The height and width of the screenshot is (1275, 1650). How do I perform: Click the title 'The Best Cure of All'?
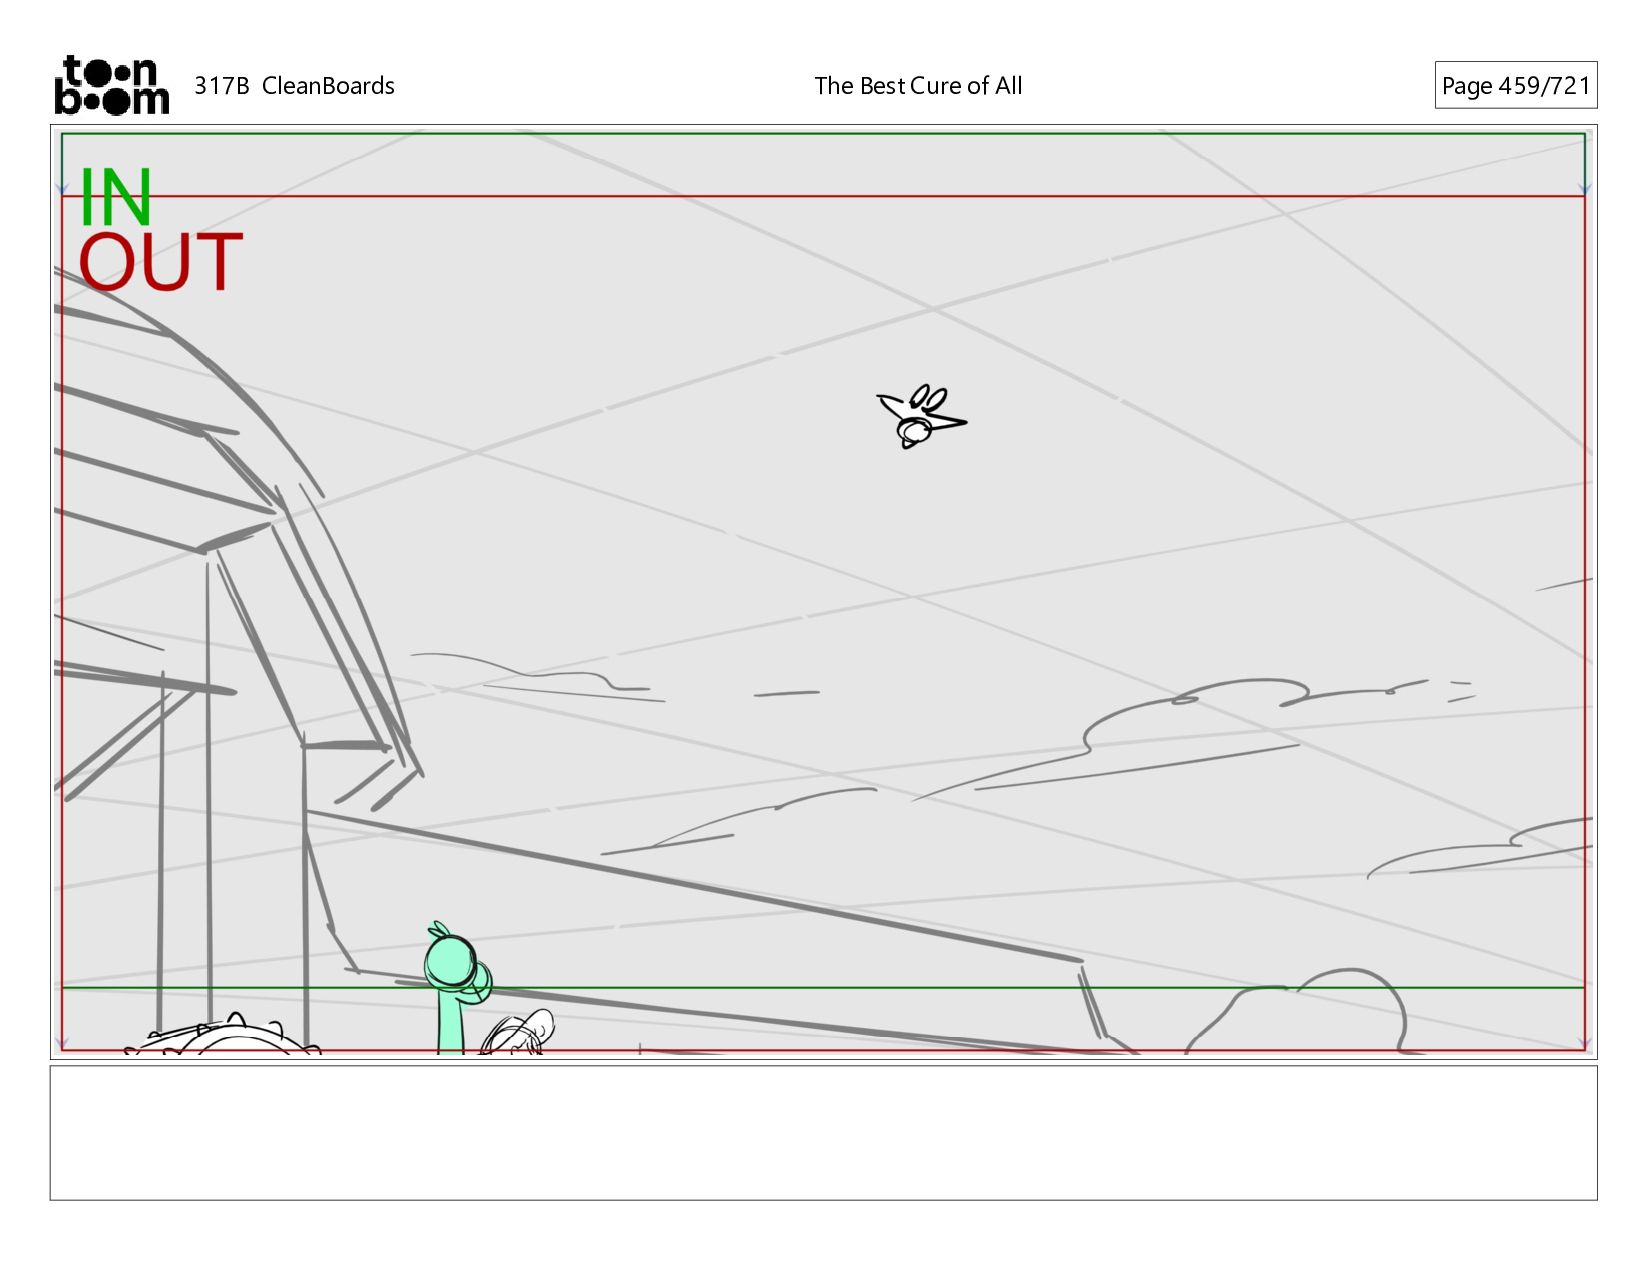918,86
